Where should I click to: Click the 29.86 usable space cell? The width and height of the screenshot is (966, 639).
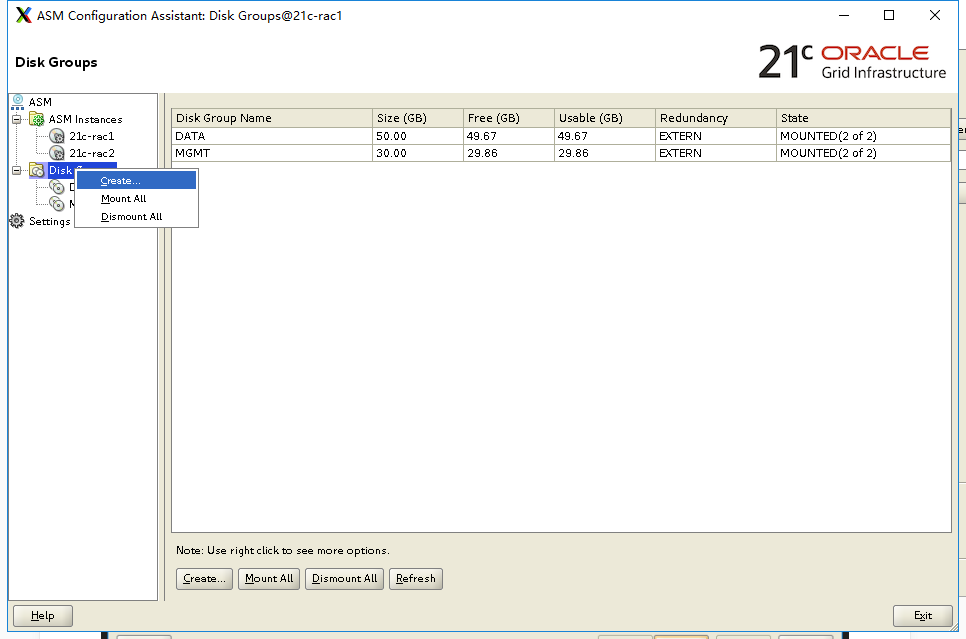[x=605, y=153]
